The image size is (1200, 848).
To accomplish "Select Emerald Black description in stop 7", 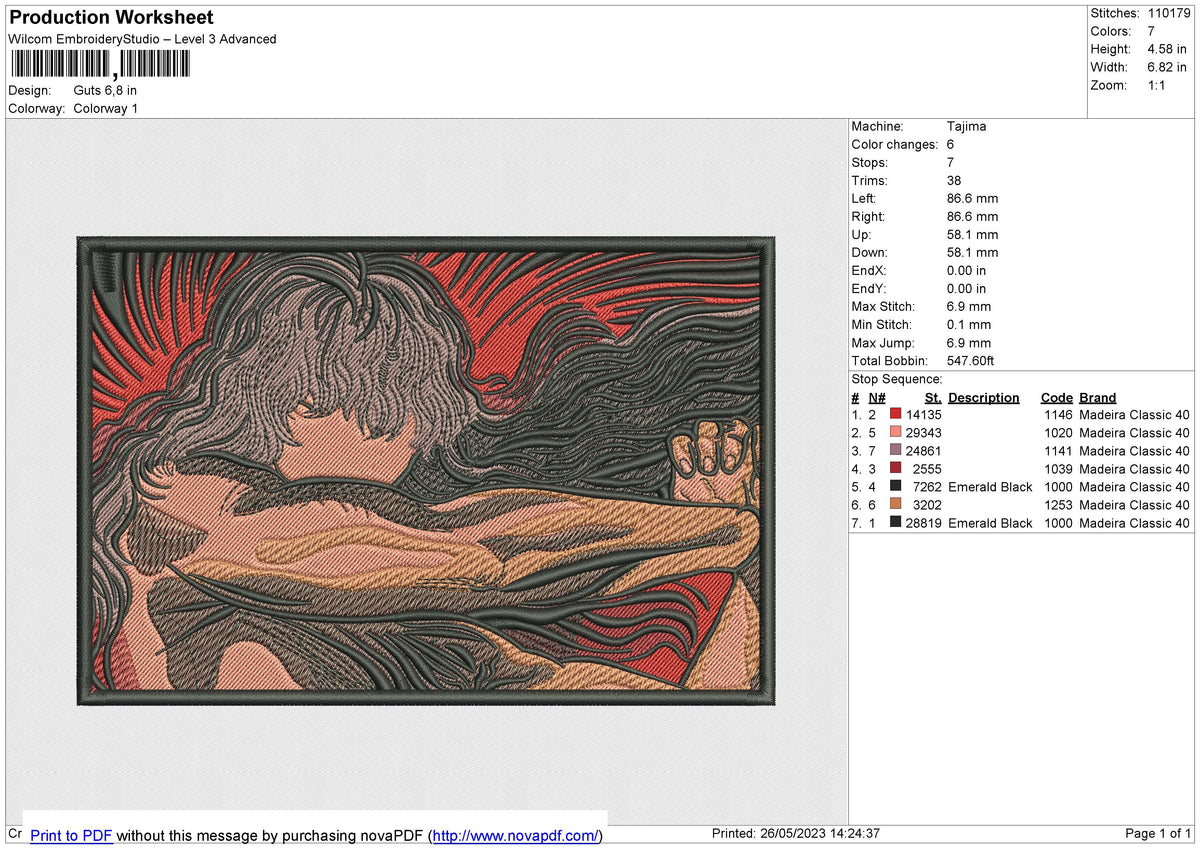I will 990,523.
